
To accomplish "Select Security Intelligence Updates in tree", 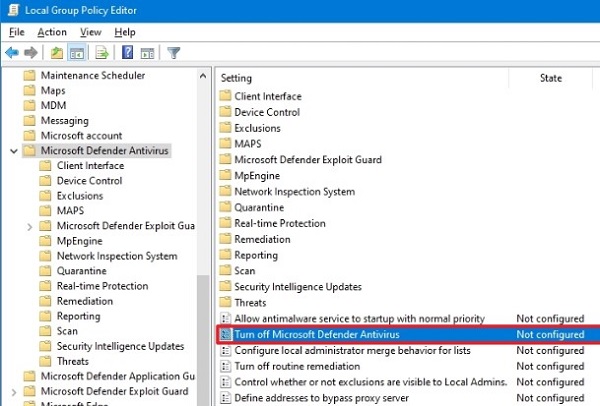I will click(121, 346).
